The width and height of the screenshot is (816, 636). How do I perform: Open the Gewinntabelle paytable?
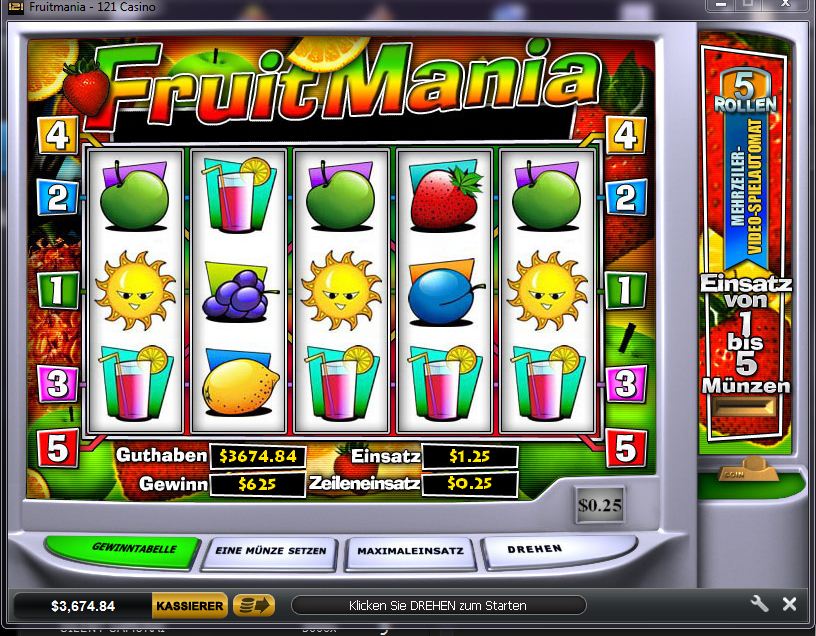[x=123, y=551]
